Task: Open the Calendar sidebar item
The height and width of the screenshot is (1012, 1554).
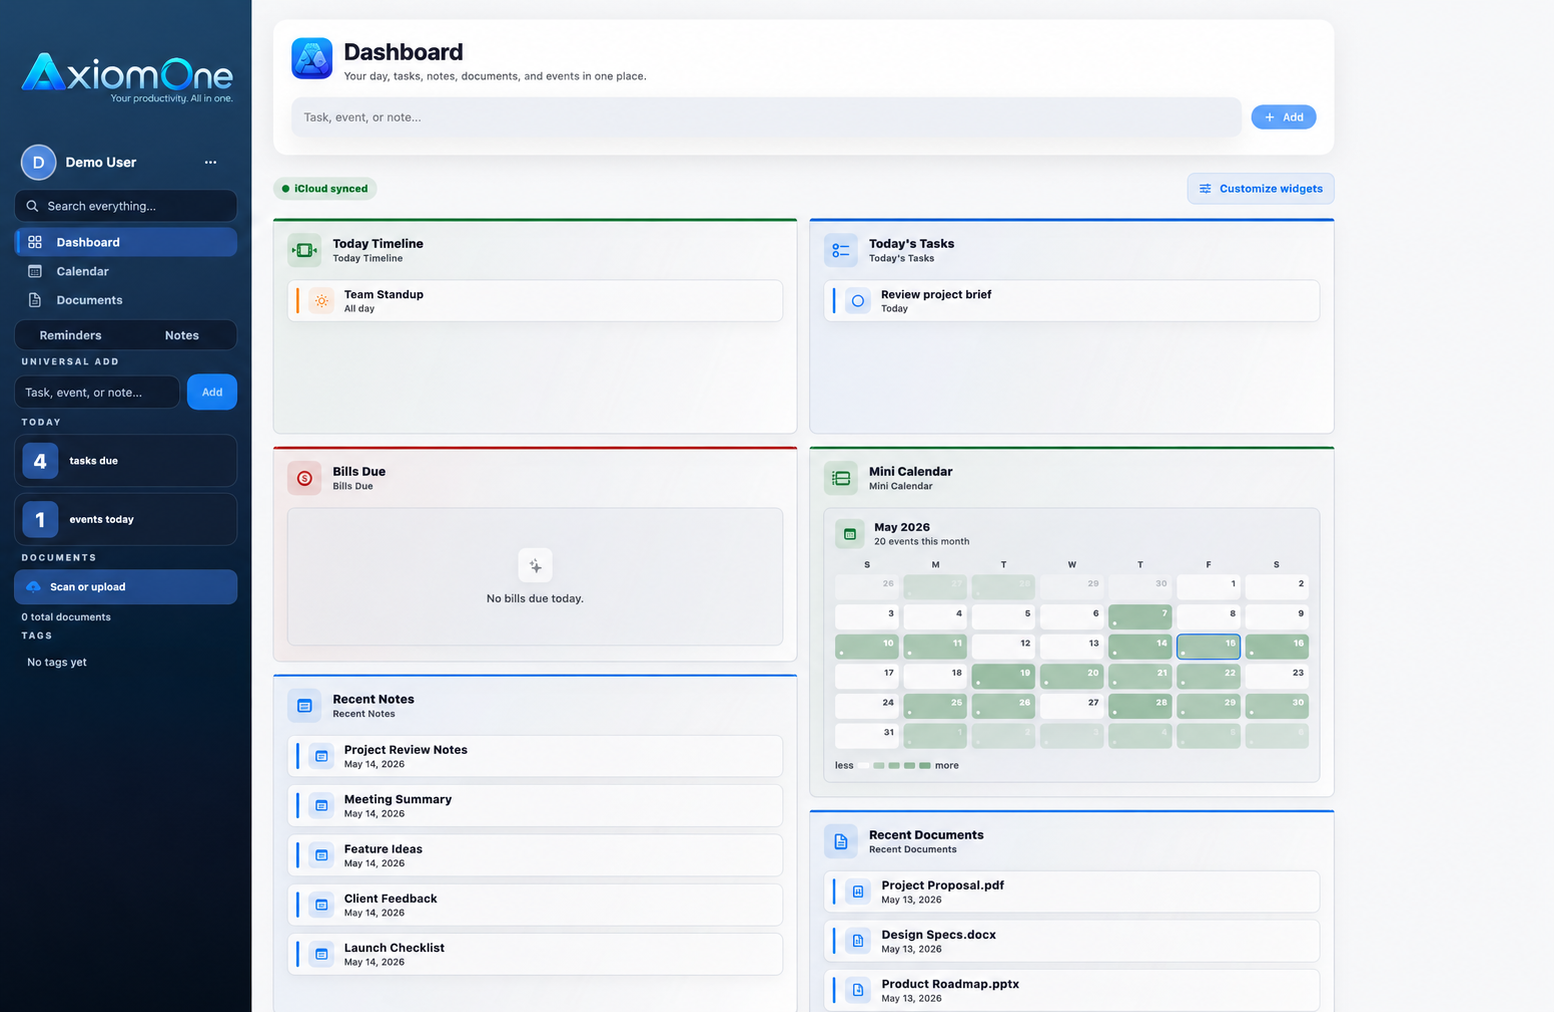Action: [x=126, y=271]
